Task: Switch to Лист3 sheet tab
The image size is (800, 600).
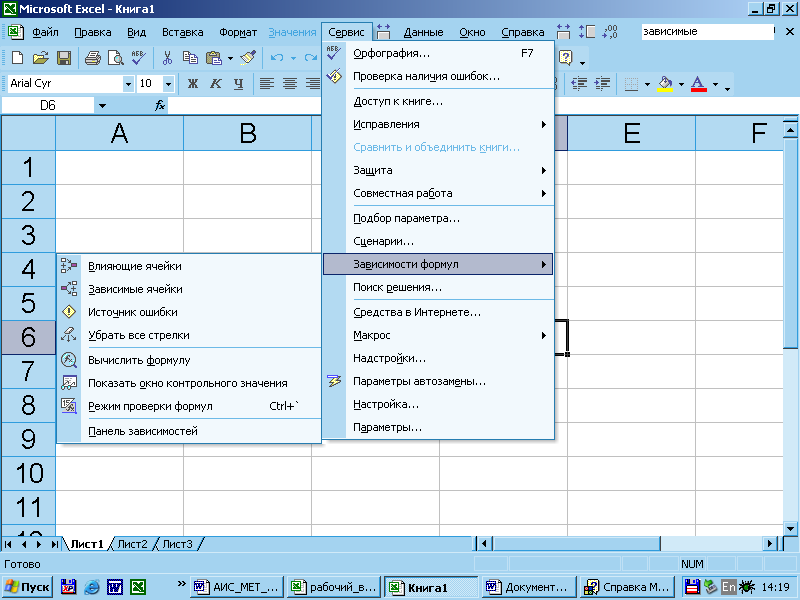Action: pos(177,544)
